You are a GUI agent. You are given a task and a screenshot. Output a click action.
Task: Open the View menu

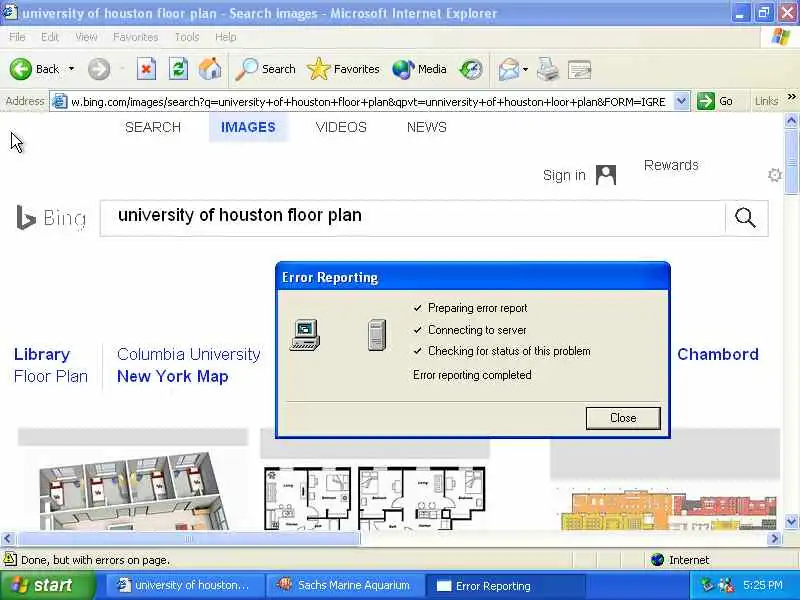pyautogui.click(x=86, y=37)
